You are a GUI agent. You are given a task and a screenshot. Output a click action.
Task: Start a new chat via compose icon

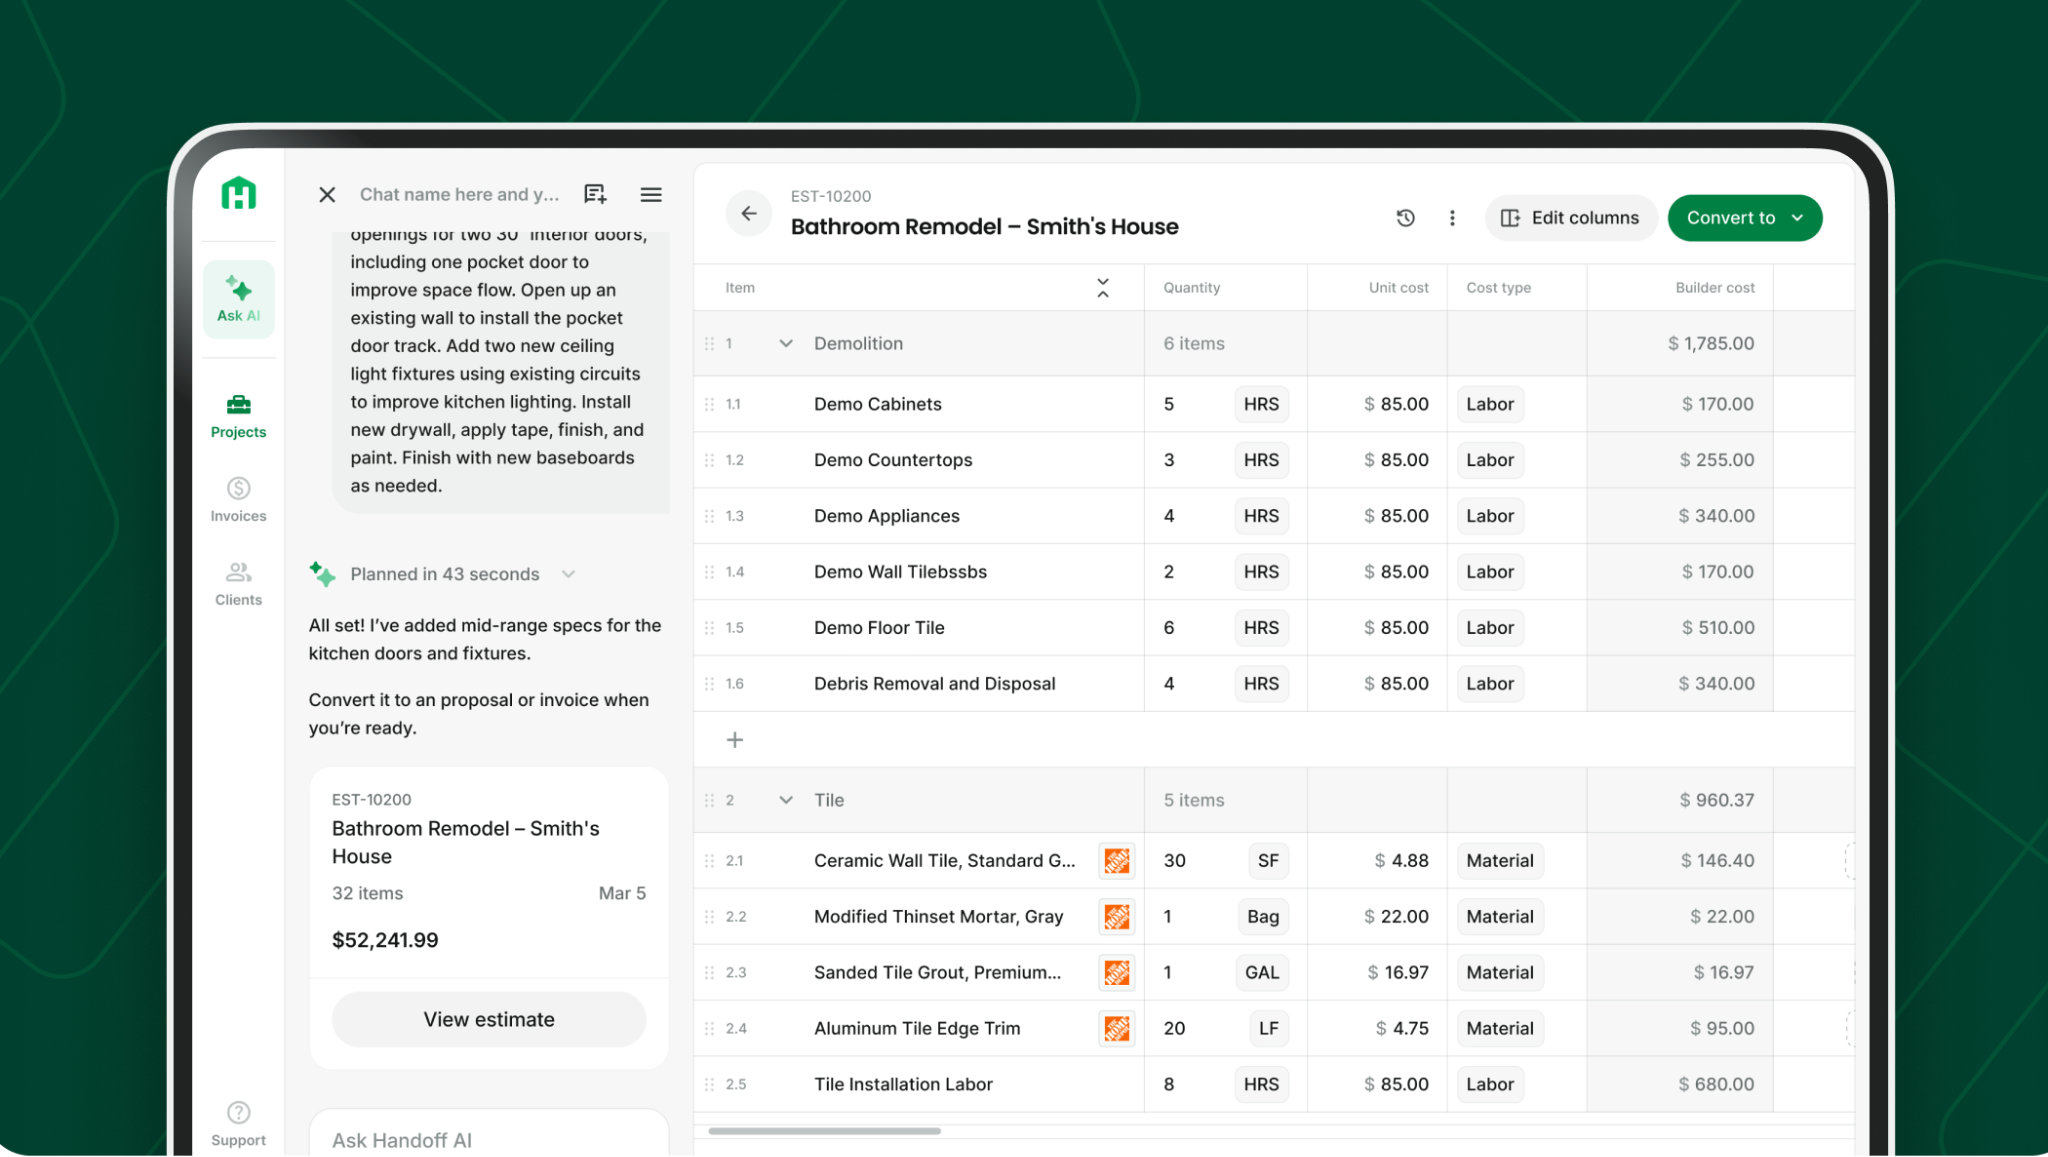pos(595,195)
